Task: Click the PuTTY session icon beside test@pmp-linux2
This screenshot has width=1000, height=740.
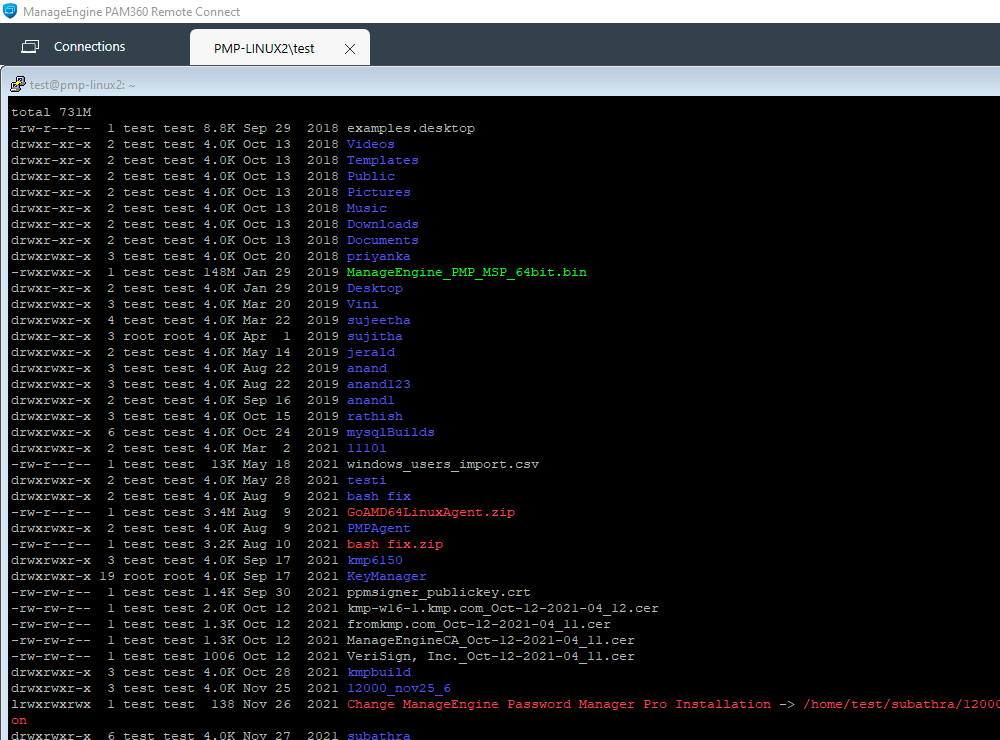Action: pyautogui.click(x=18, y=84)
